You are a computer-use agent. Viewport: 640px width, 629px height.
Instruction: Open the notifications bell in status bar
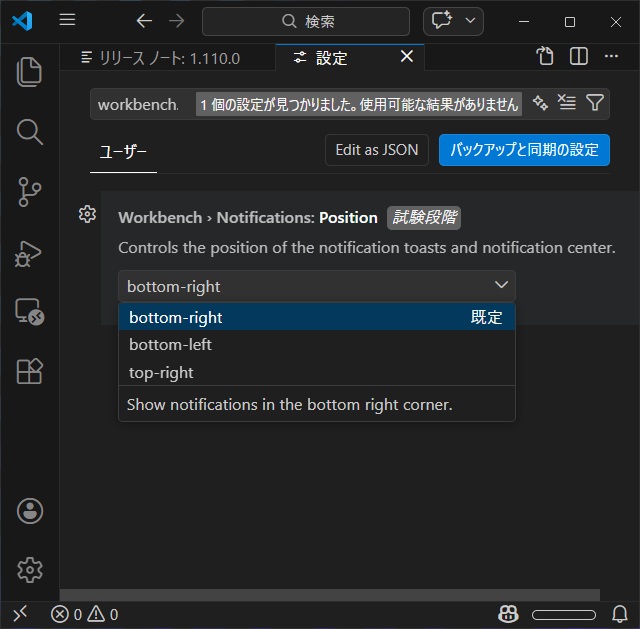click(620, 614)
